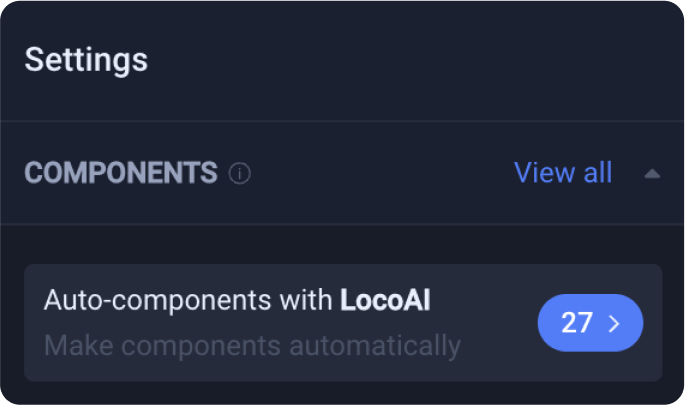
Task: Hide the components list using the up caret
Action: pyautogui.click(x=652, y=174)
